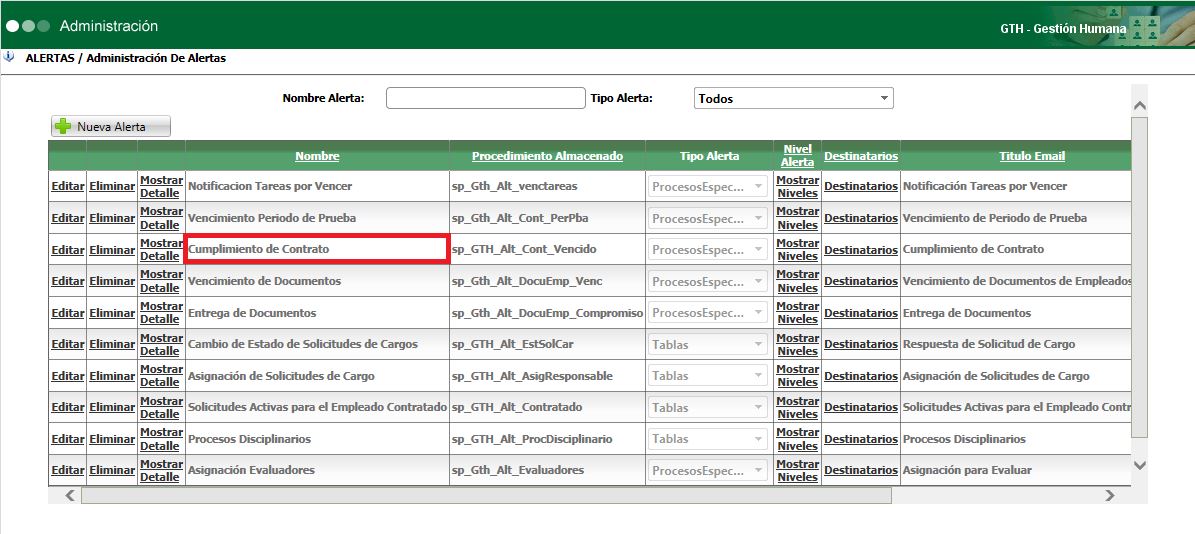Open Tipo Alerta dropdown for Vencimiento de Documentos
Screen dimensions: 1195x534
coord(708,281)
